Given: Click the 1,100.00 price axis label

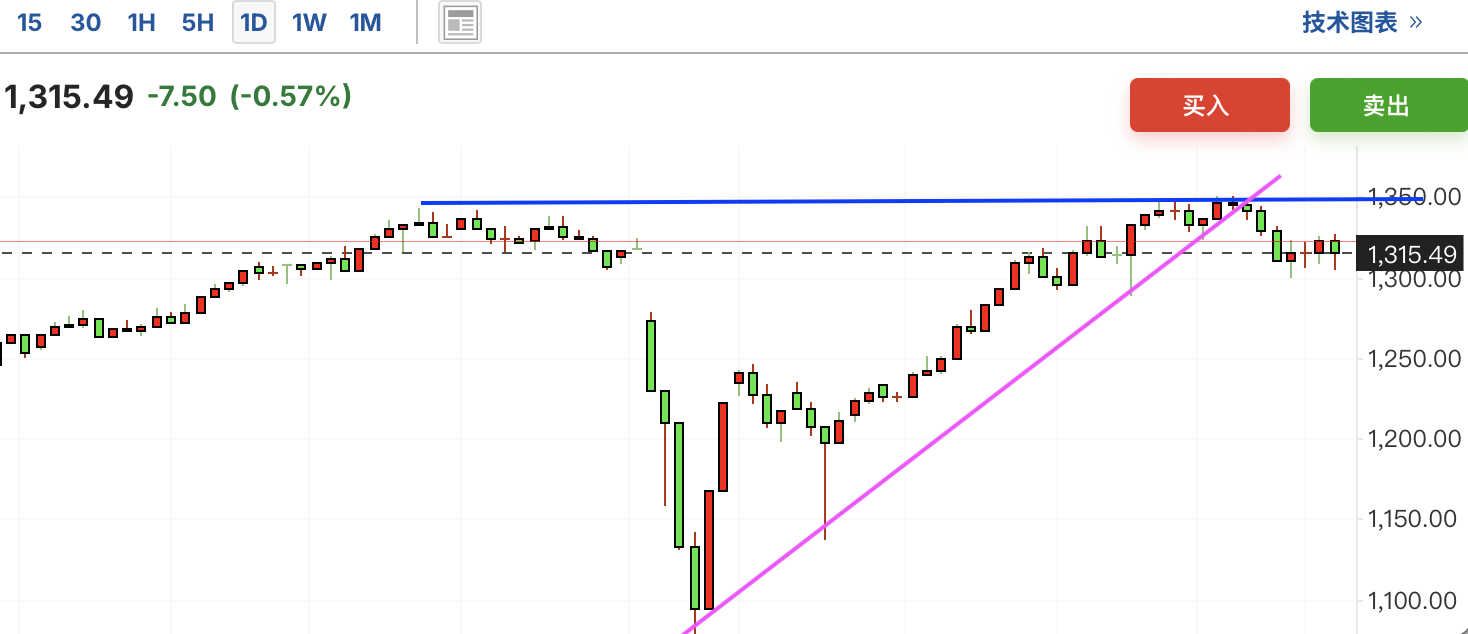Looking at the screenshot, I should click(1410, 600).
